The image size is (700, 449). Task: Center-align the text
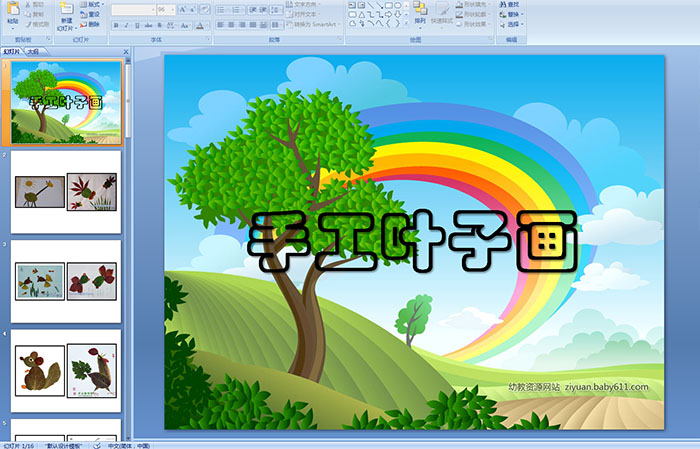(231, 25)
